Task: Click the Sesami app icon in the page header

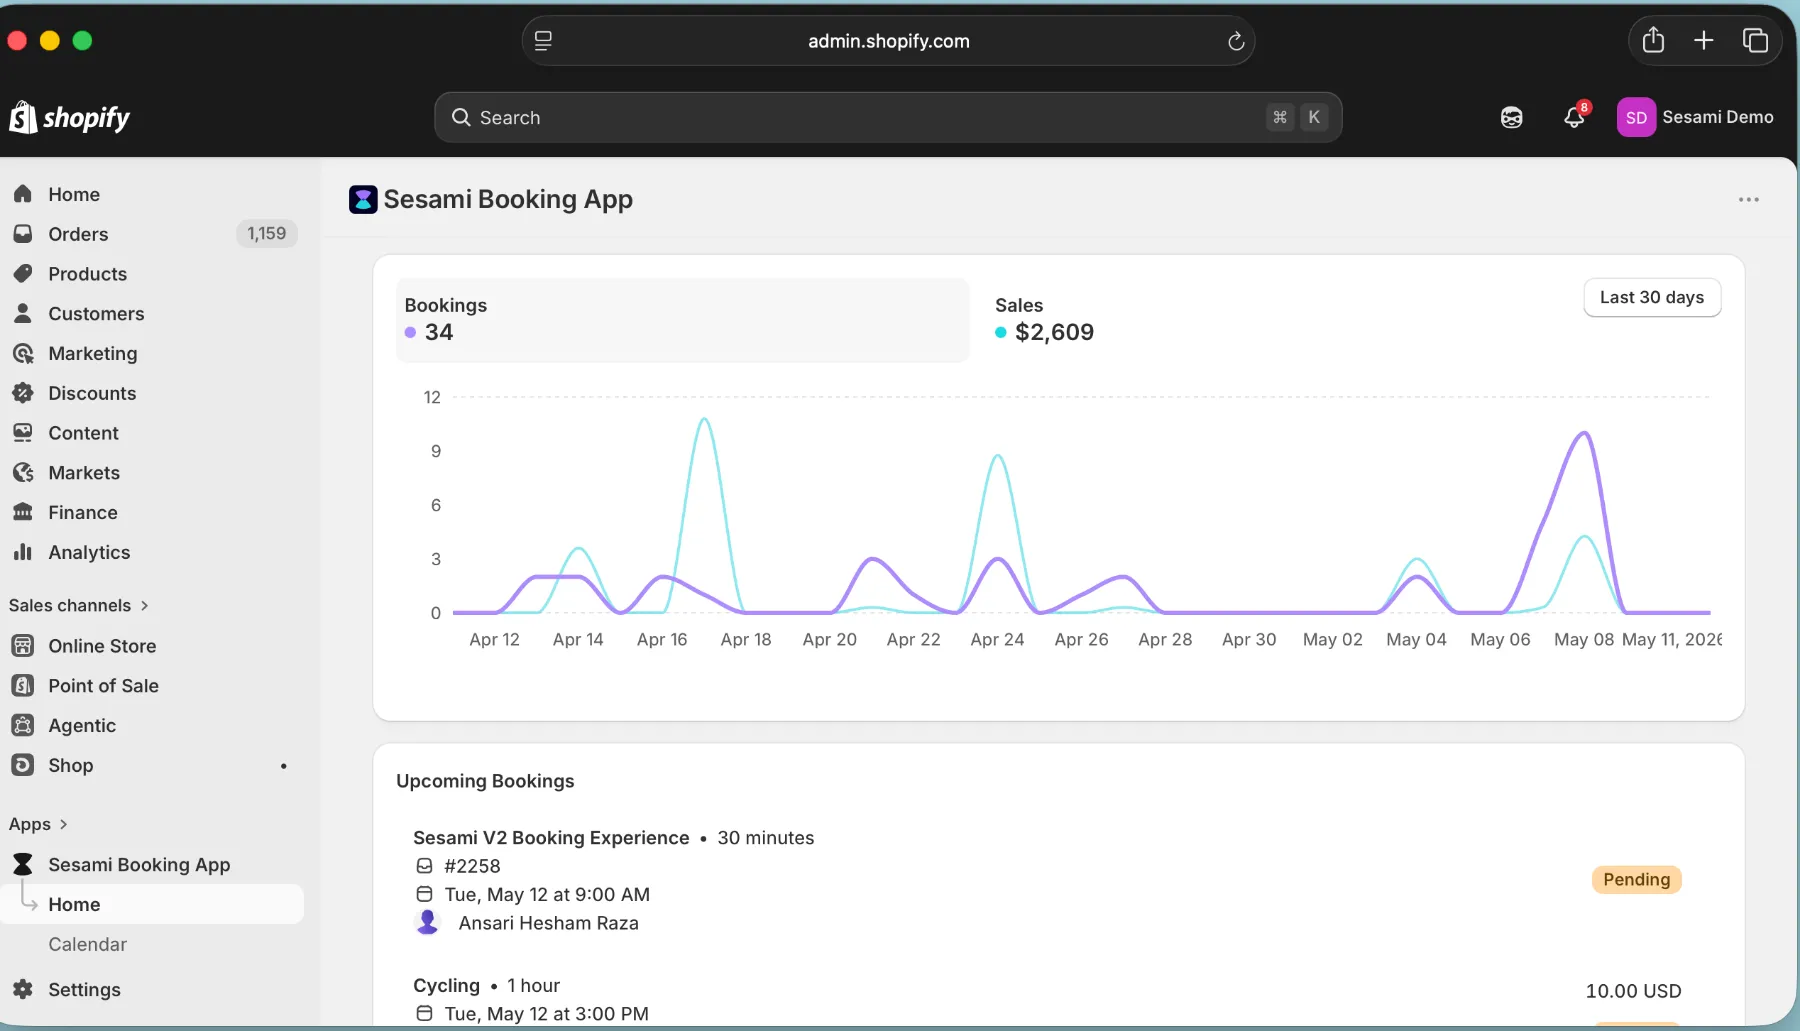Action: point(363,199)
